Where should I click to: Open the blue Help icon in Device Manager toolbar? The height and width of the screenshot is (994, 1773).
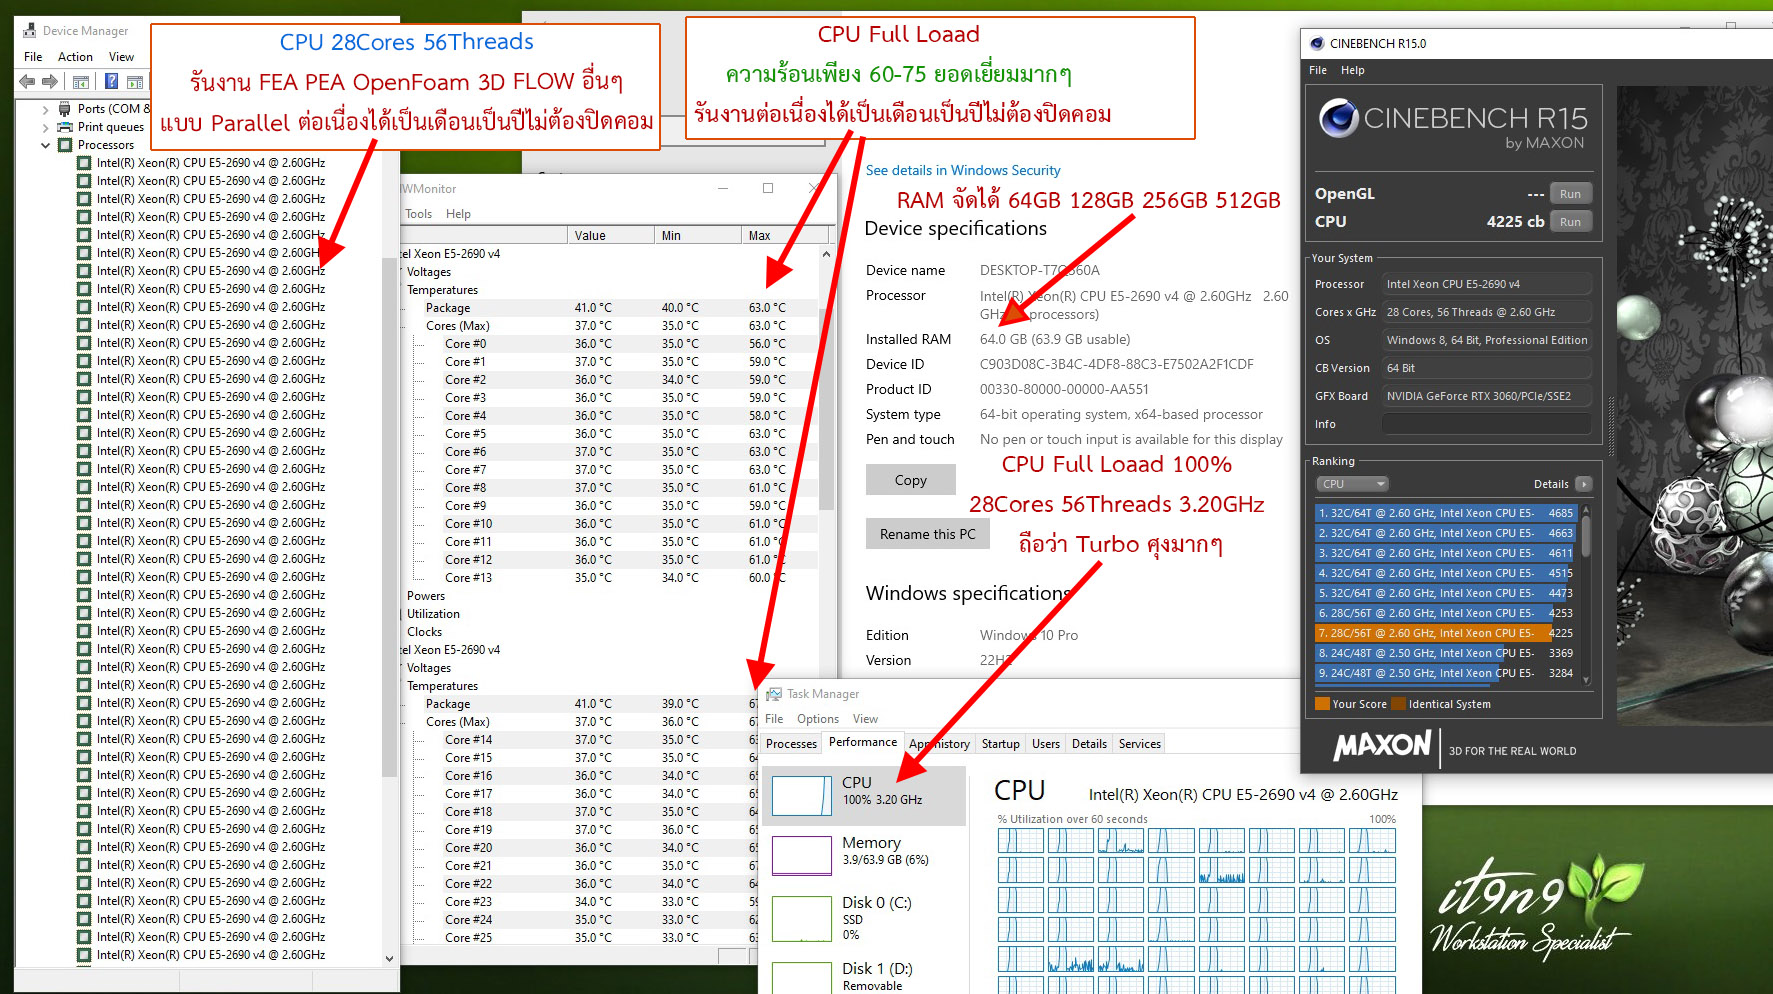coord(111,82)
